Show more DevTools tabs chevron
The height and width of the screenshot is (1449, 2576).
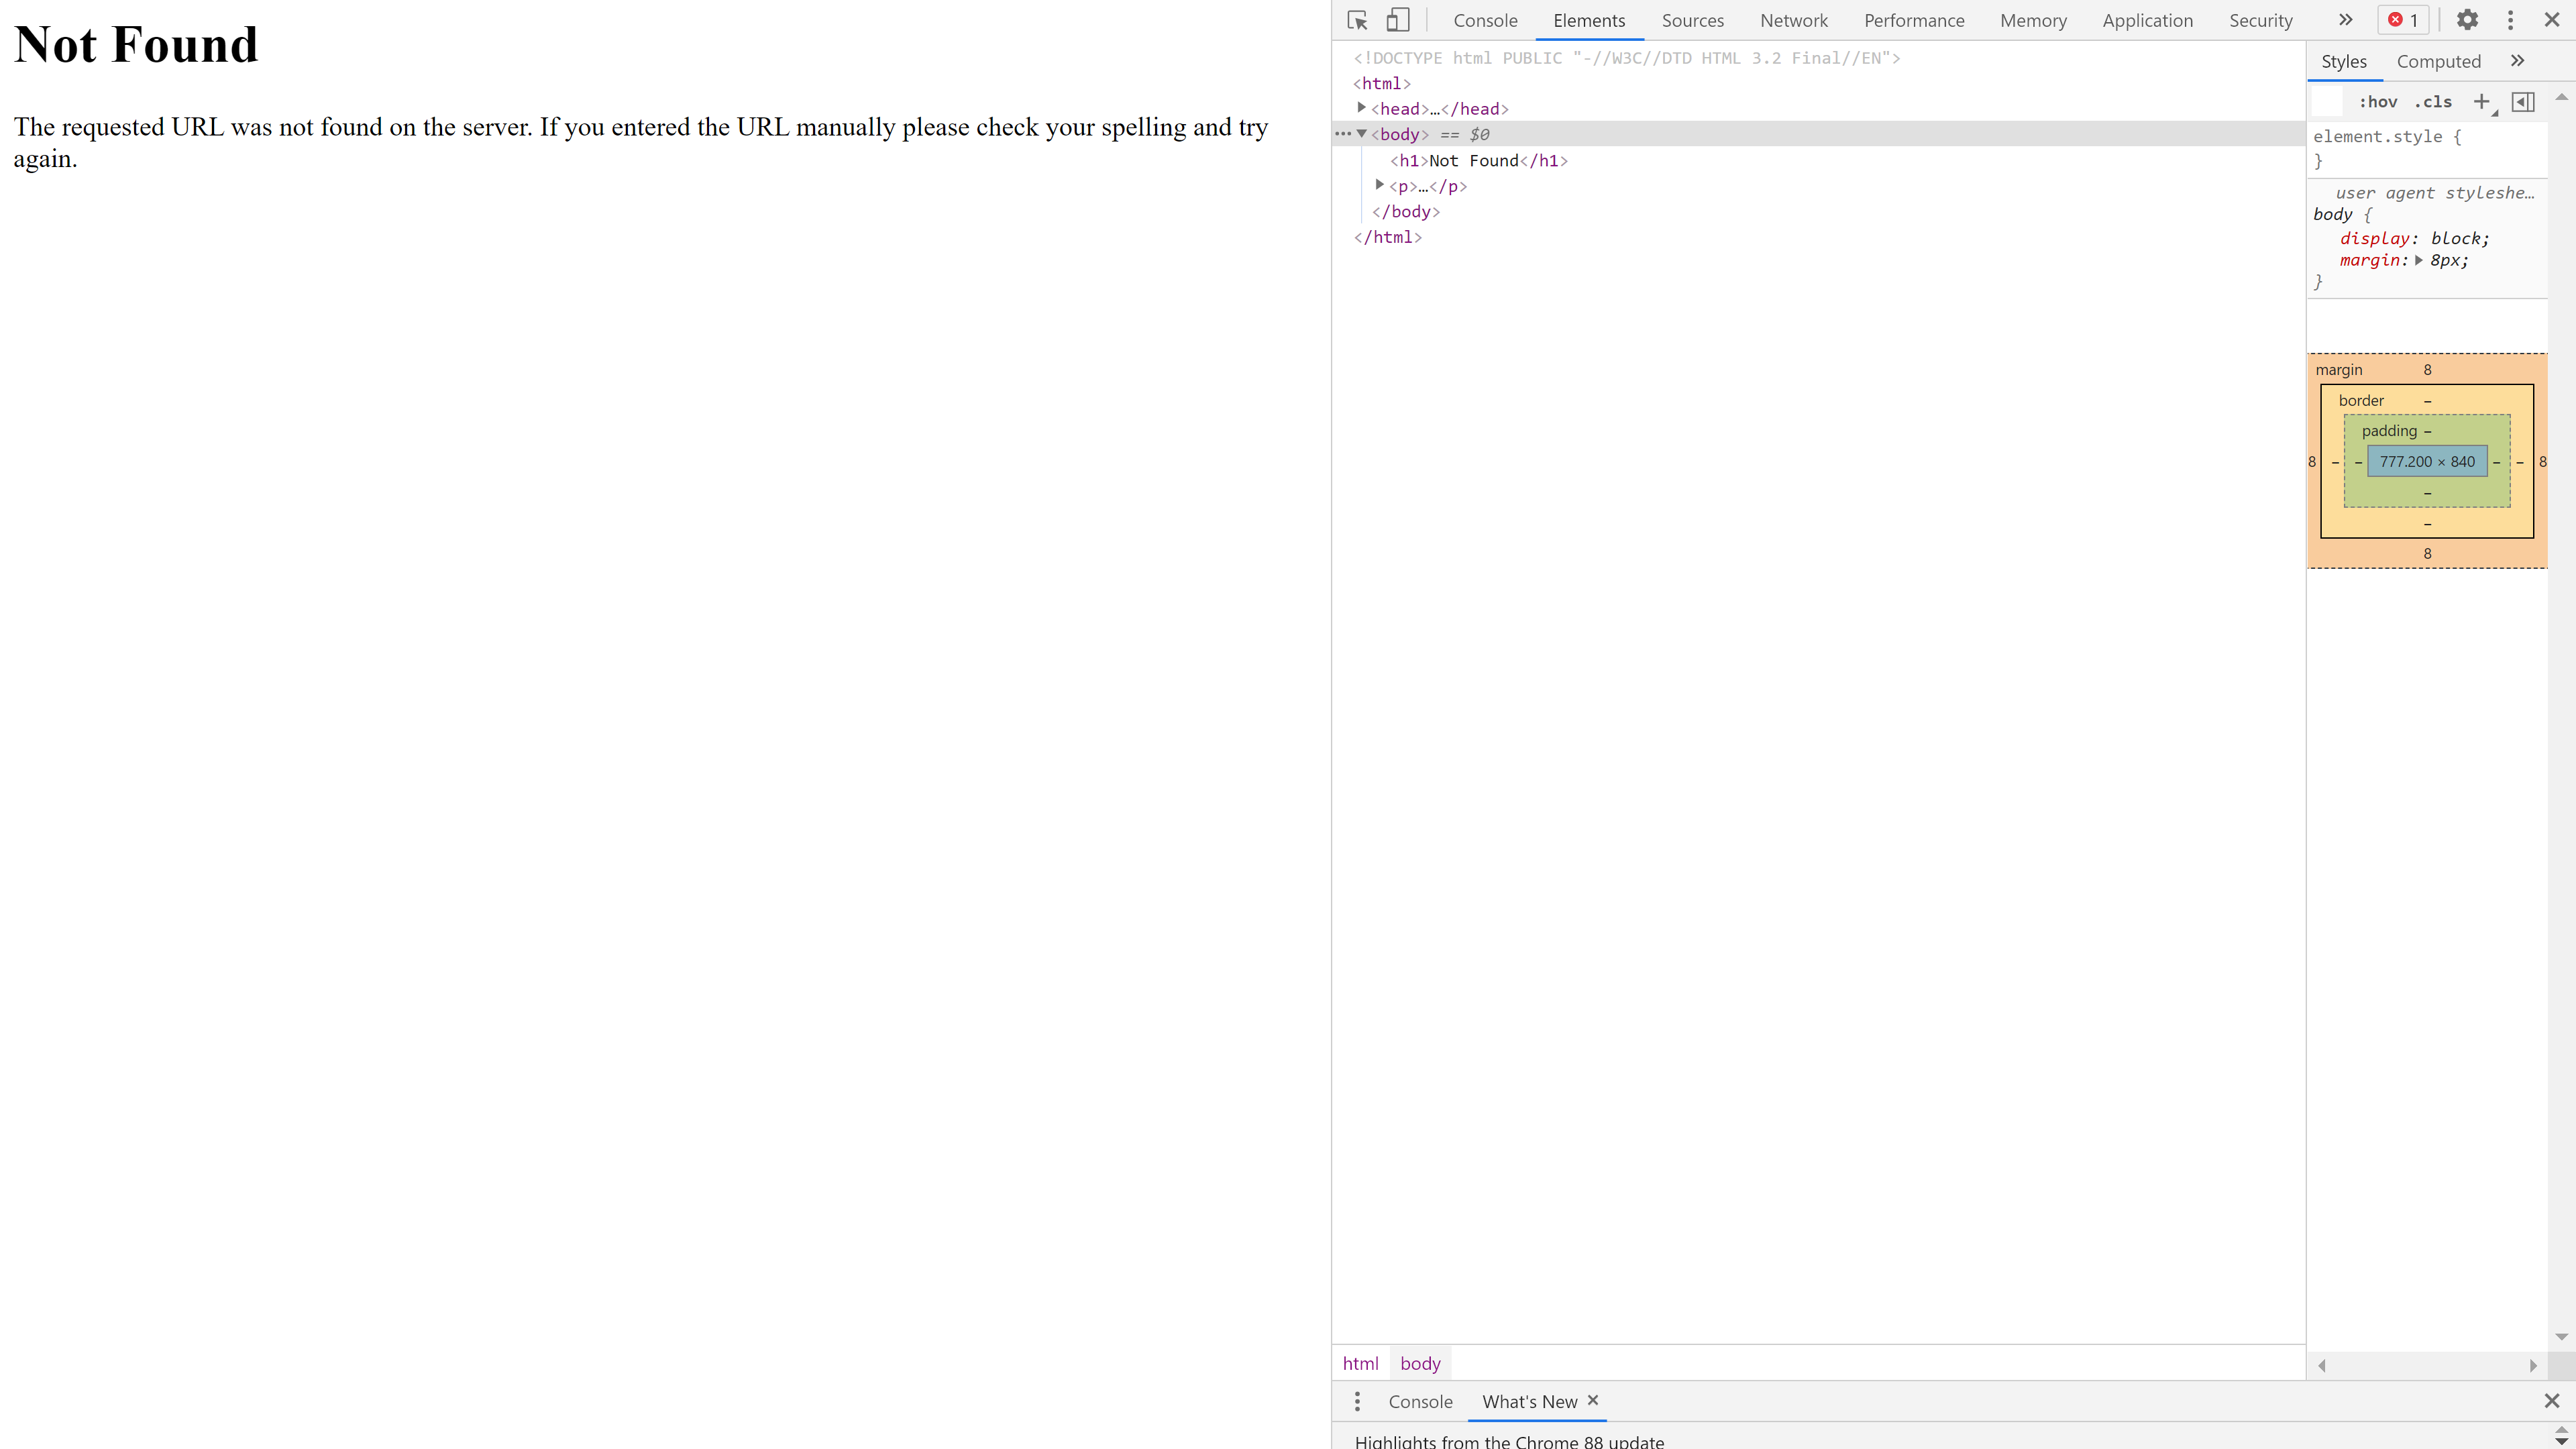[x=2345, y=20]
